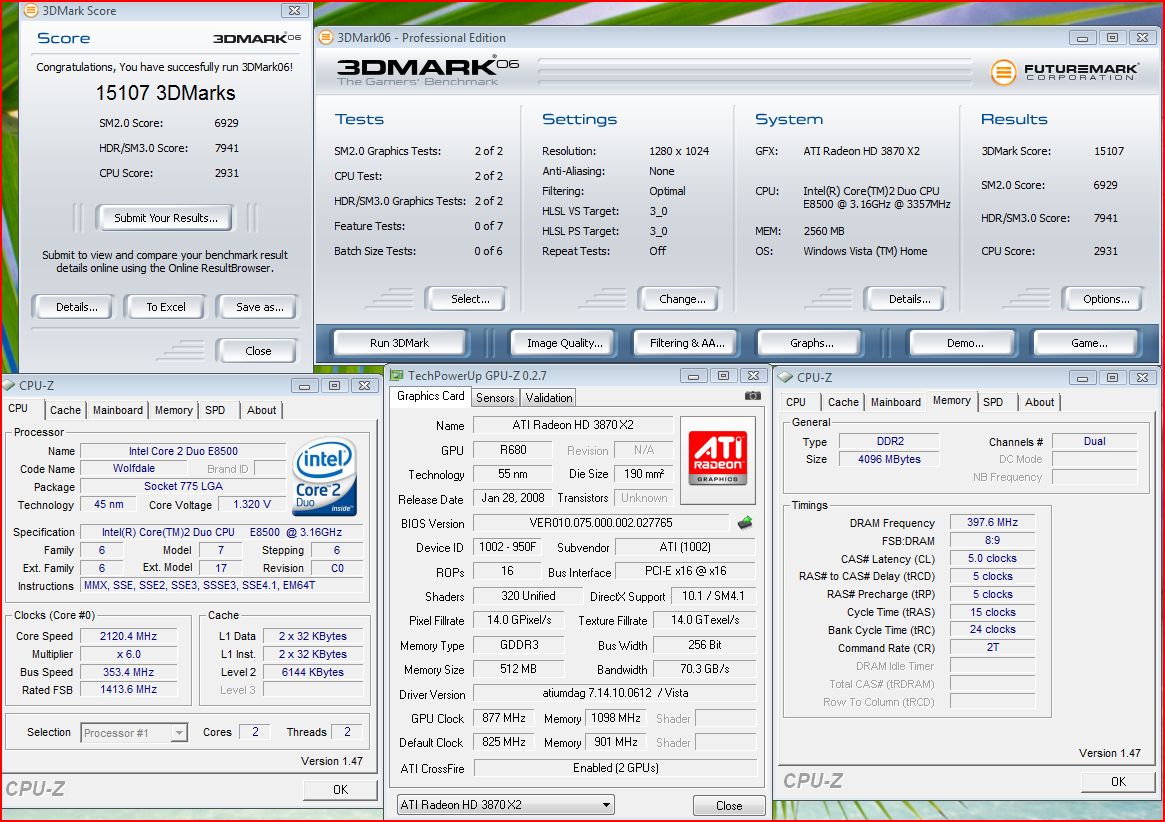Close the 3DMark Score window with X
Viewport: 1165px width, 822px height.
[x=294, y=10]
